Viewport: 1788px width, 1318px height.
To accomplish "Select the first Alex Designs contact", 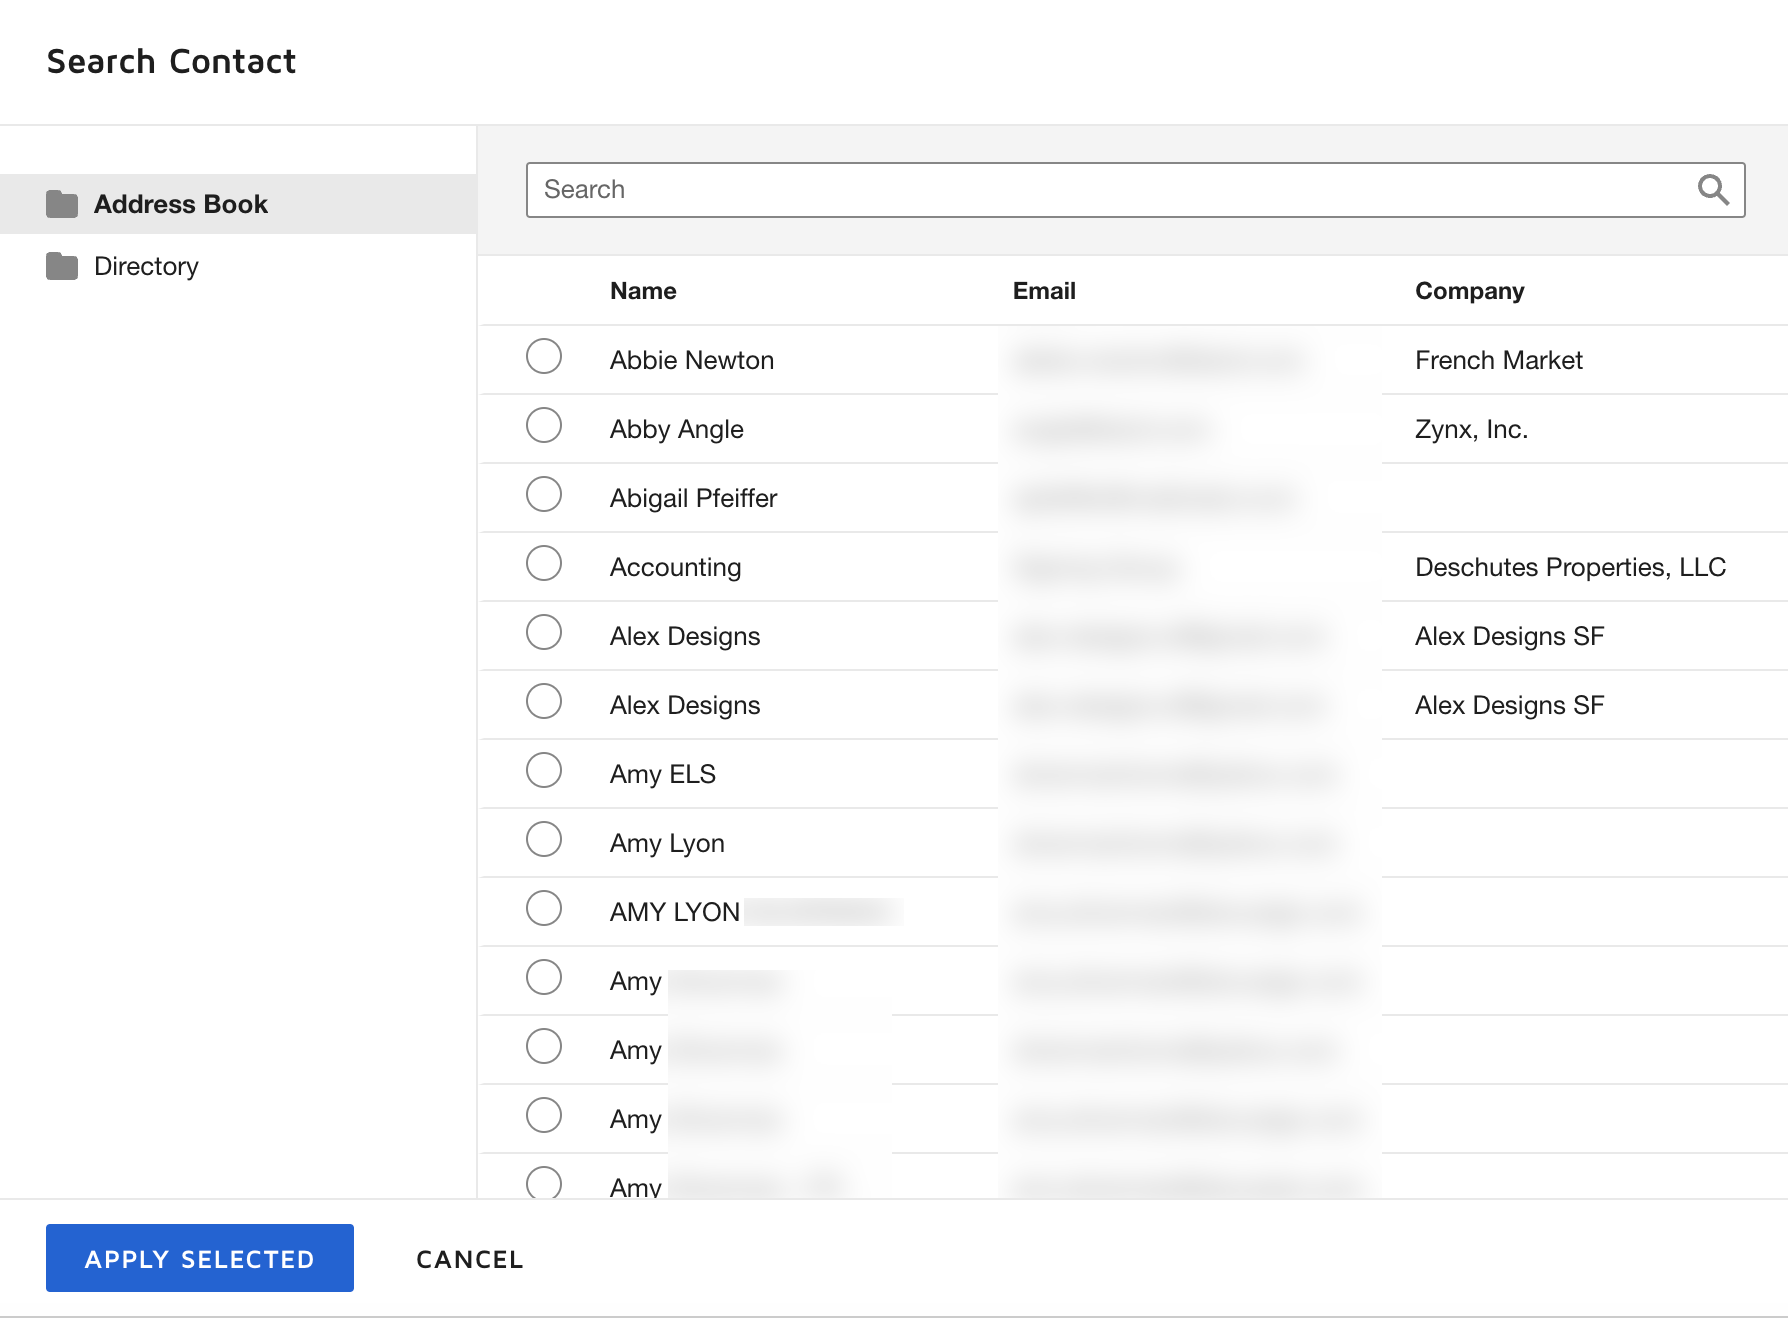I will pyautogui.click(x=543, y=632).
